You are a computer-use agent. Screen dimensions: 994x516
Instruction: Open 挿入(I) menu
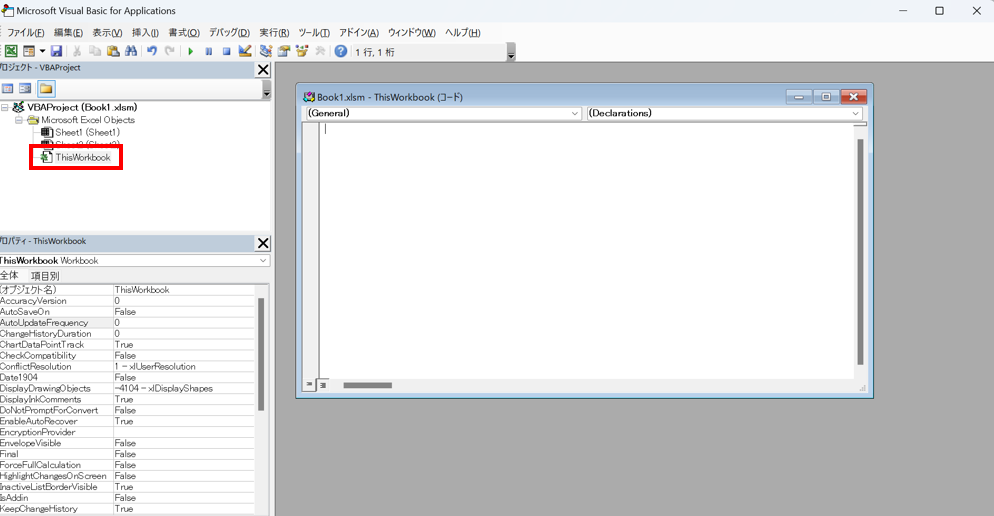click(145, 32)
